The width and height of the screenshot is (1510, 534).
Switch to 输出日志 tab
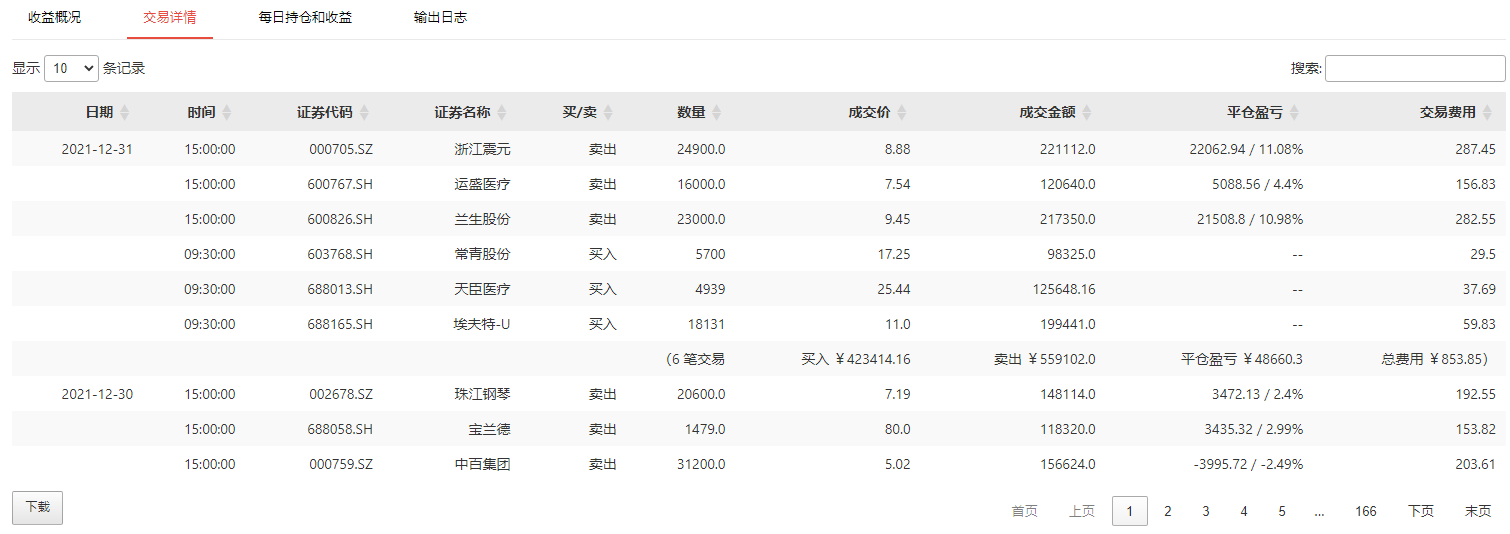440,18
